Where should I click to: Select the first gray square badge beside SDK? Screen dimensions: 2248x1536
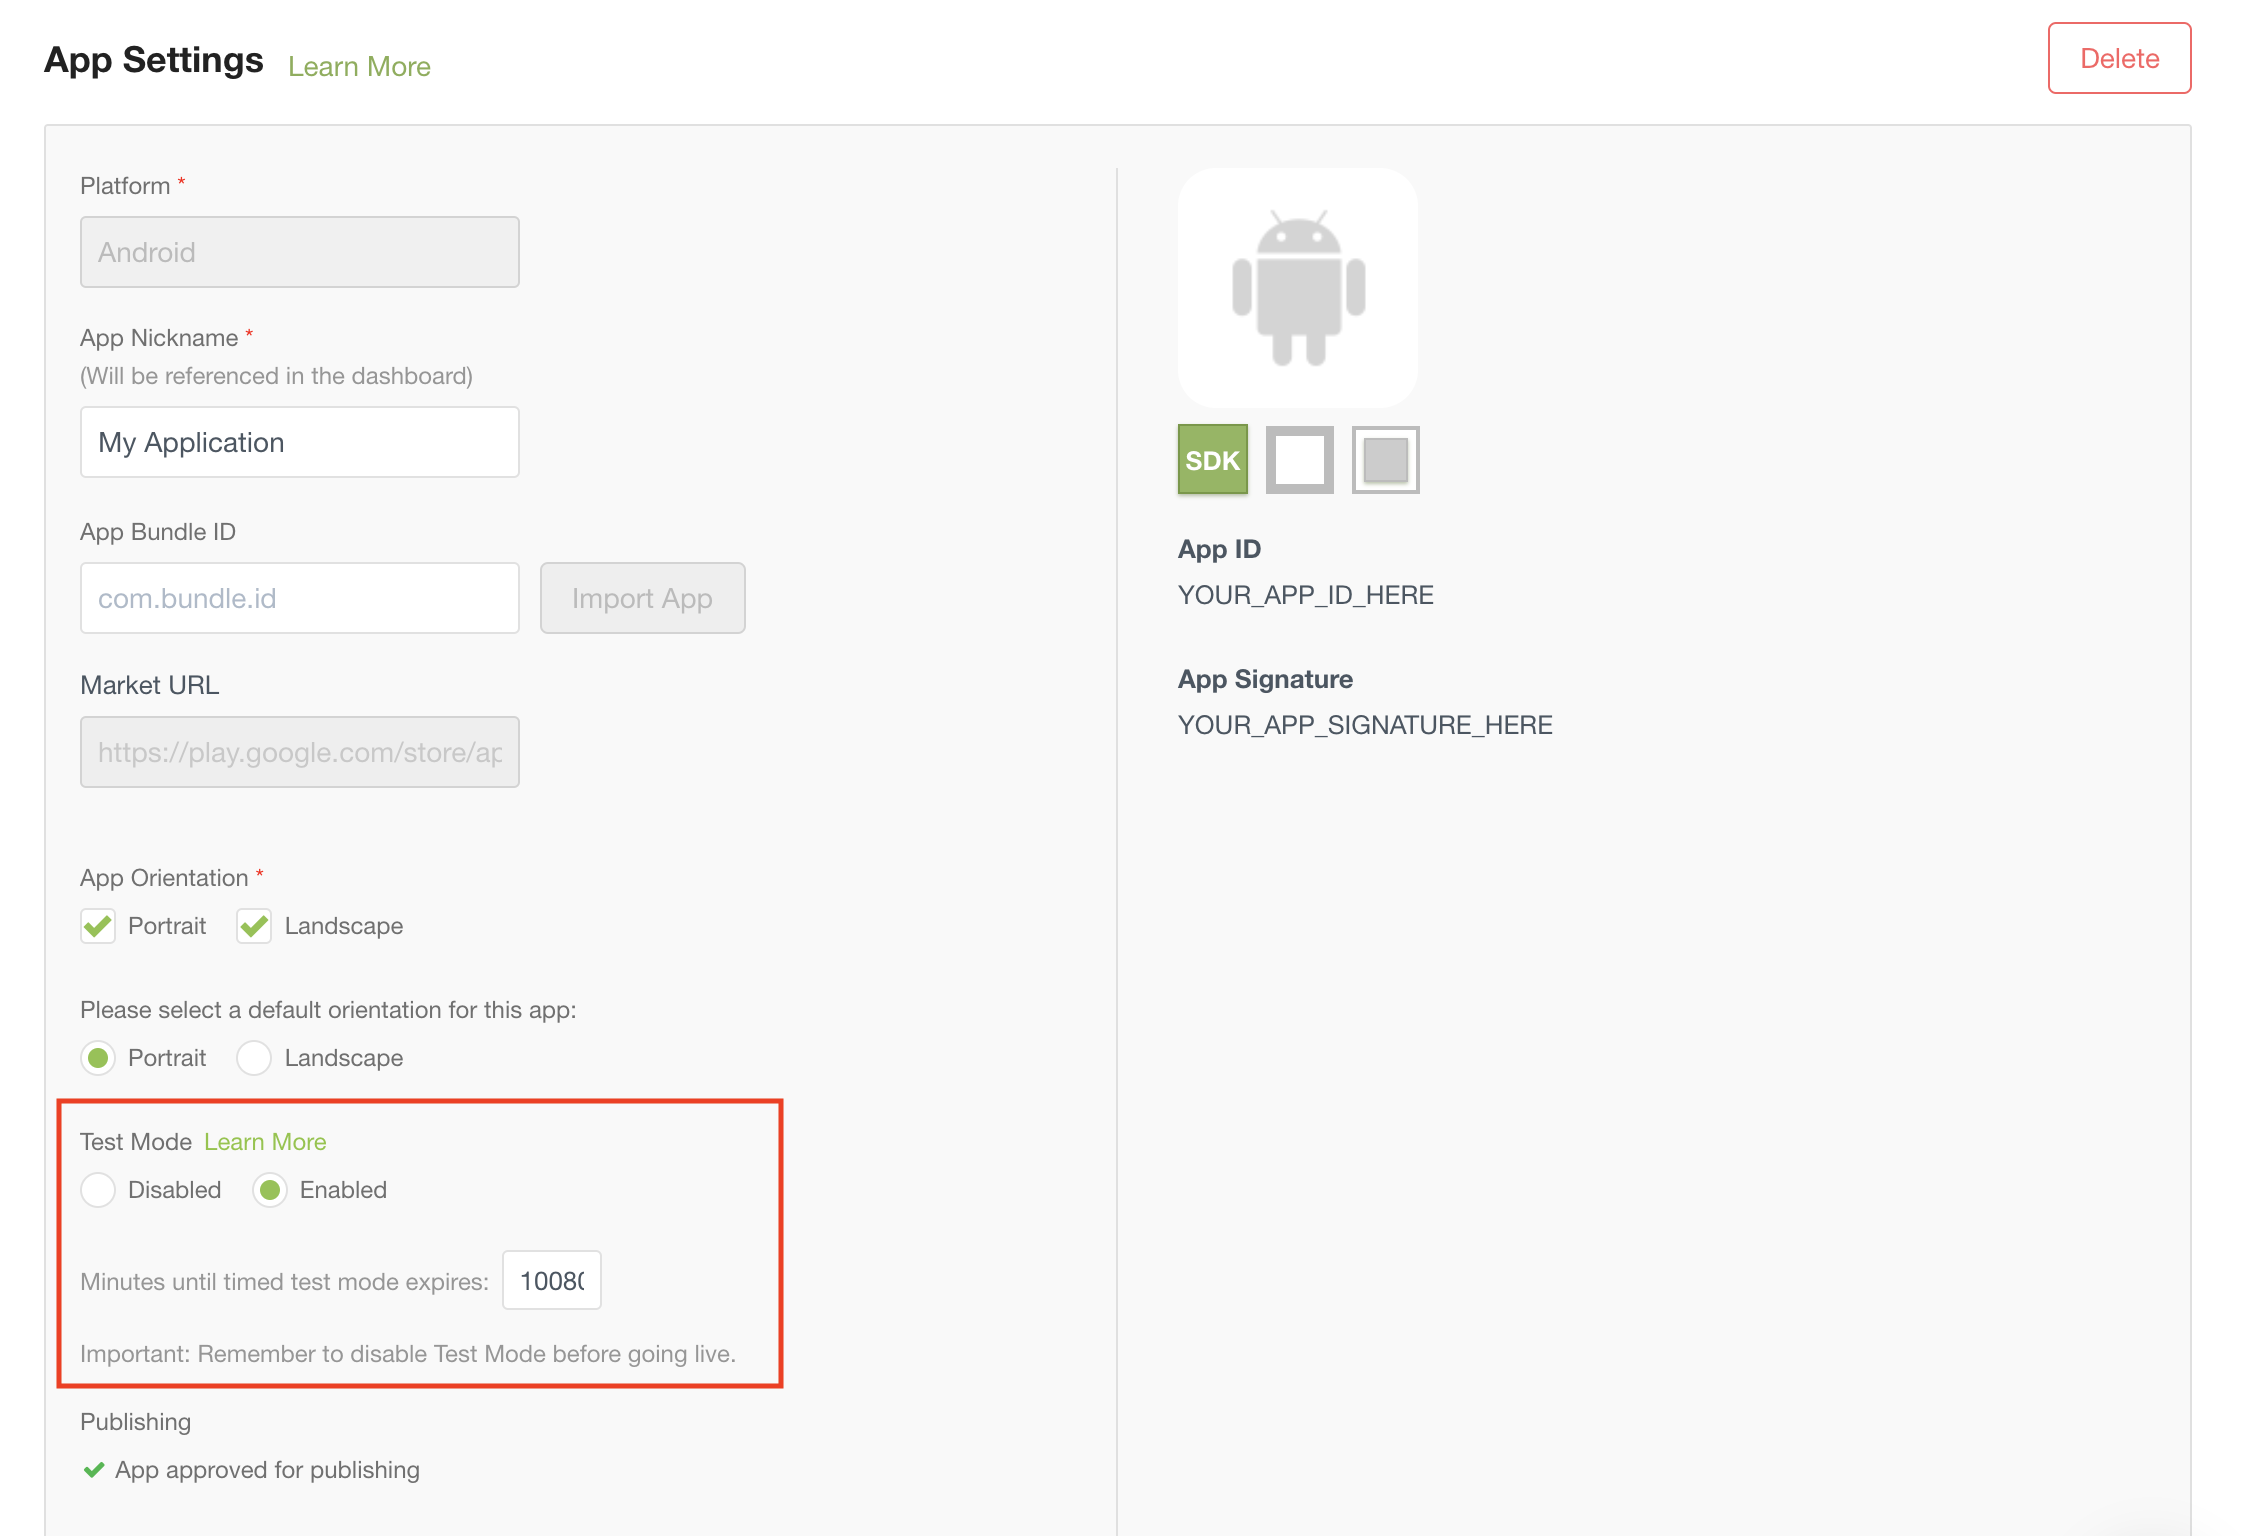(1299, 459)
